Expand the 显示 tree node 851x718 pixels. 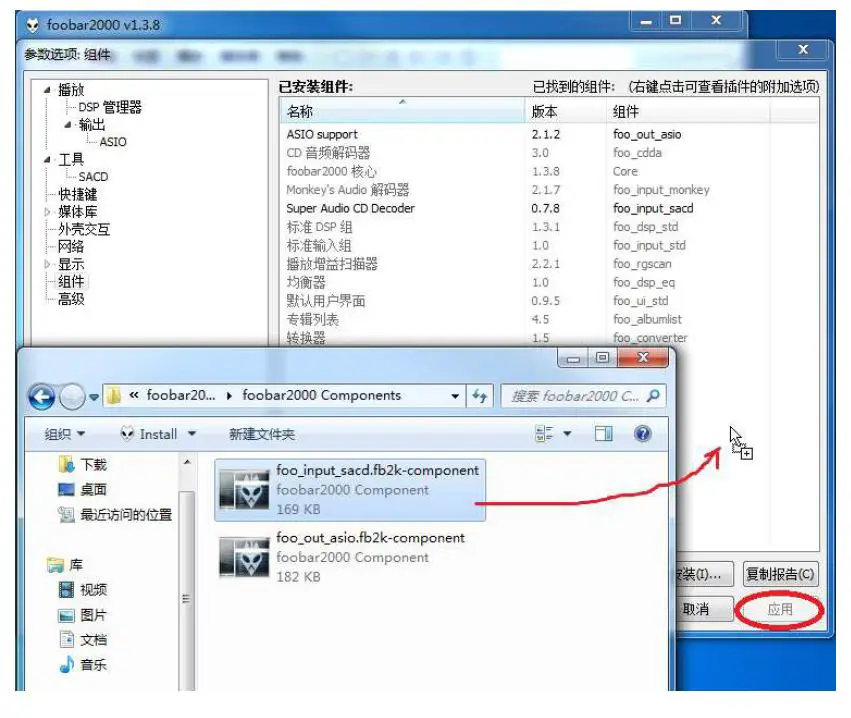click(x=47, y=264)
